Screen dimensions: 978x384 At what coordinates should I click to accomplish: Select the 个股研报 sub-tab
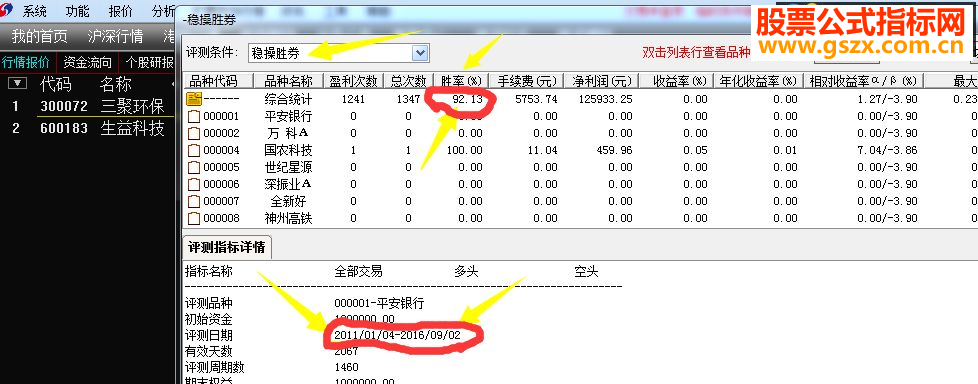click(x=150, y=62)
